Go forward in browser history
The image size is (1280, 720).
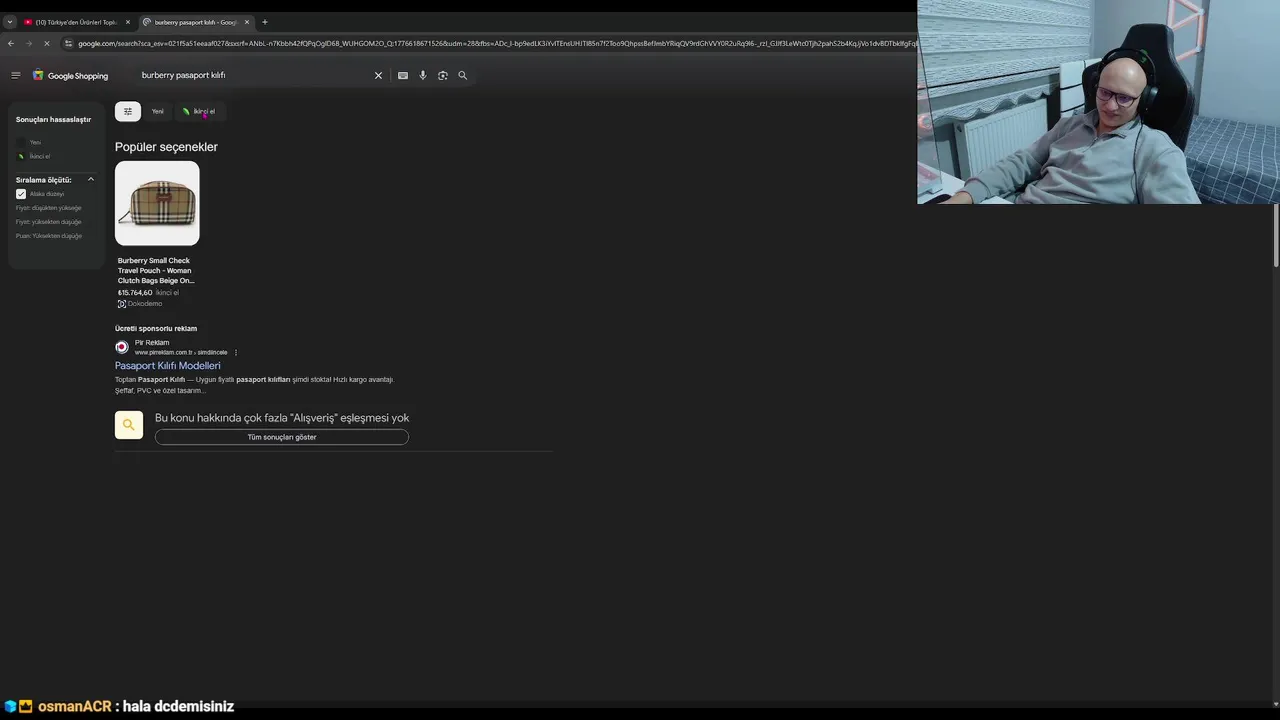[28, 43]
